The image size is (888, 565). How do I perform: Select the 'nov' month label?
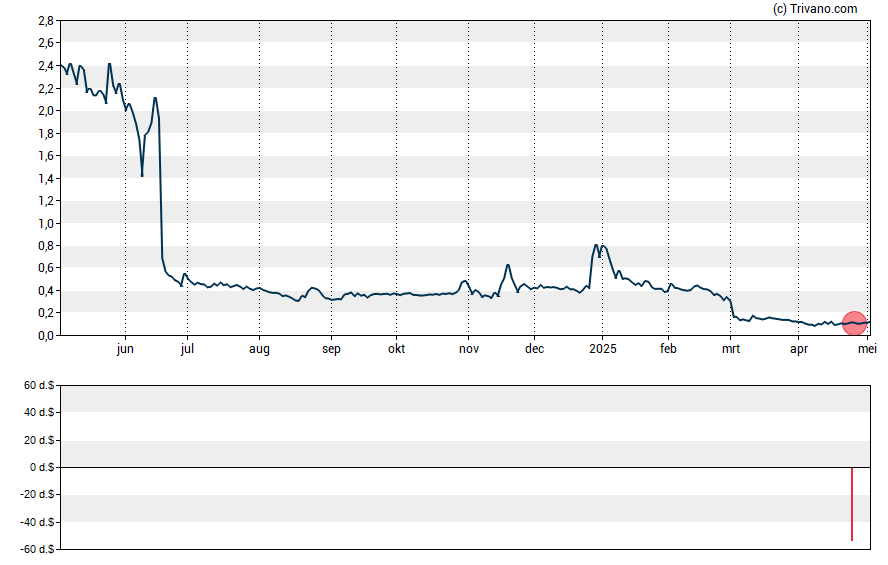[469, 349]
